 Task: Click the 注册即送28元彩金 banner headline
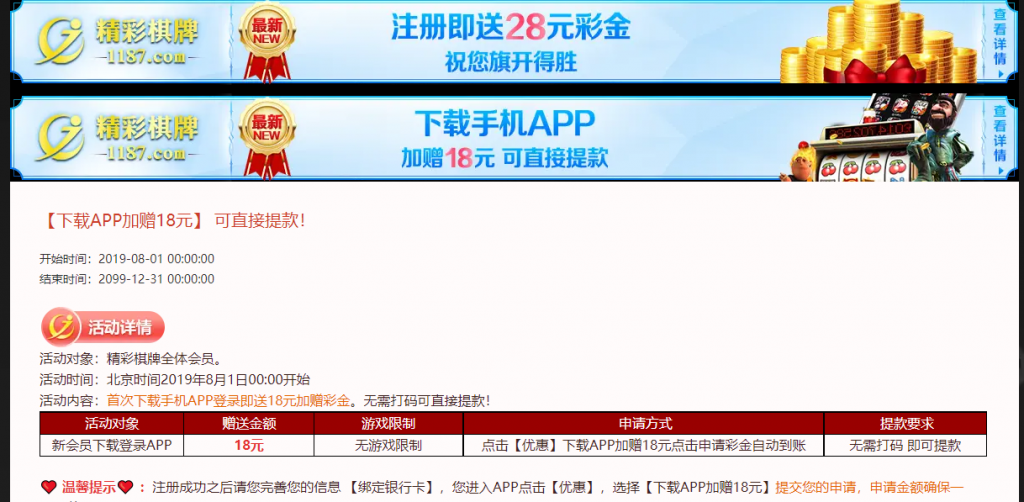point(511,27)
